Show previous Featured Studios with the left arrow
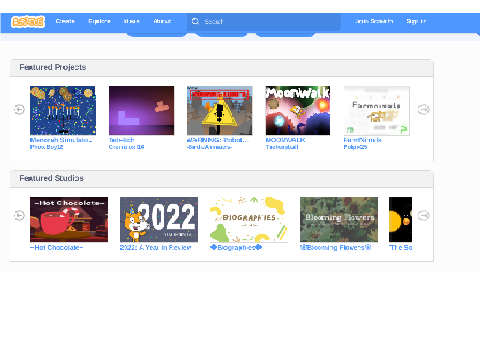 click(19, 215)
